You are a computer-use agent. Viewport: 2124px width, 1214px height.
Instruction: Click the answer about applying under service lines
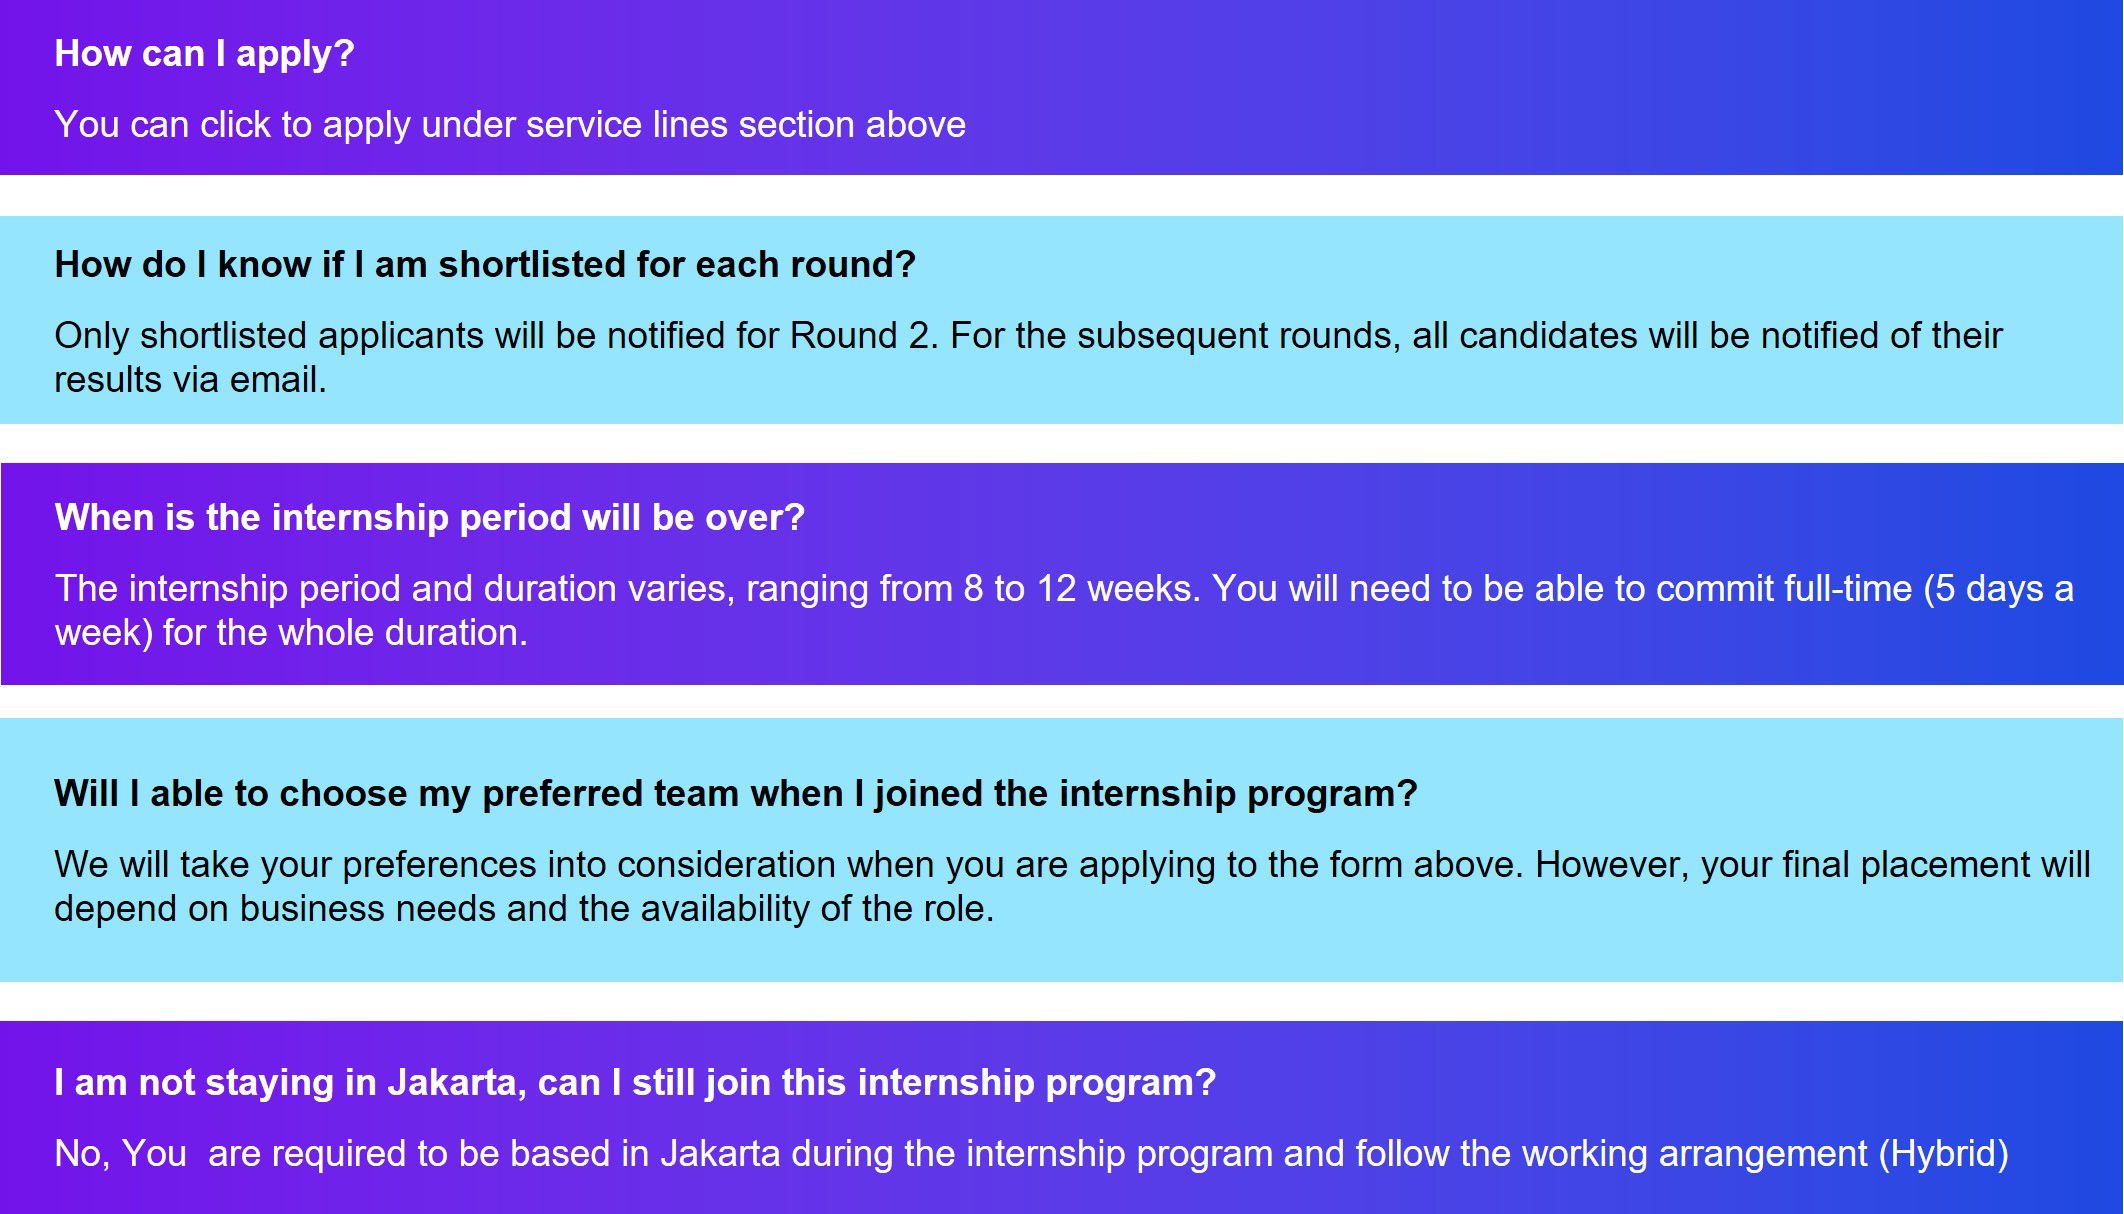(509, 125)
